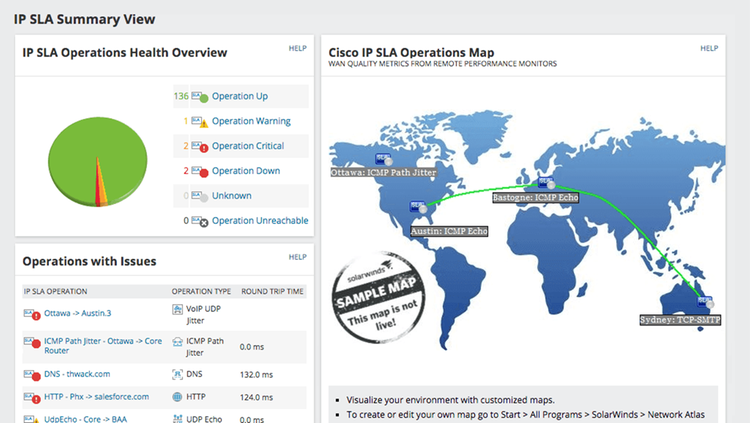Click HELP in the Health Overview panel
750x423 pixels.
click(298, 48)
